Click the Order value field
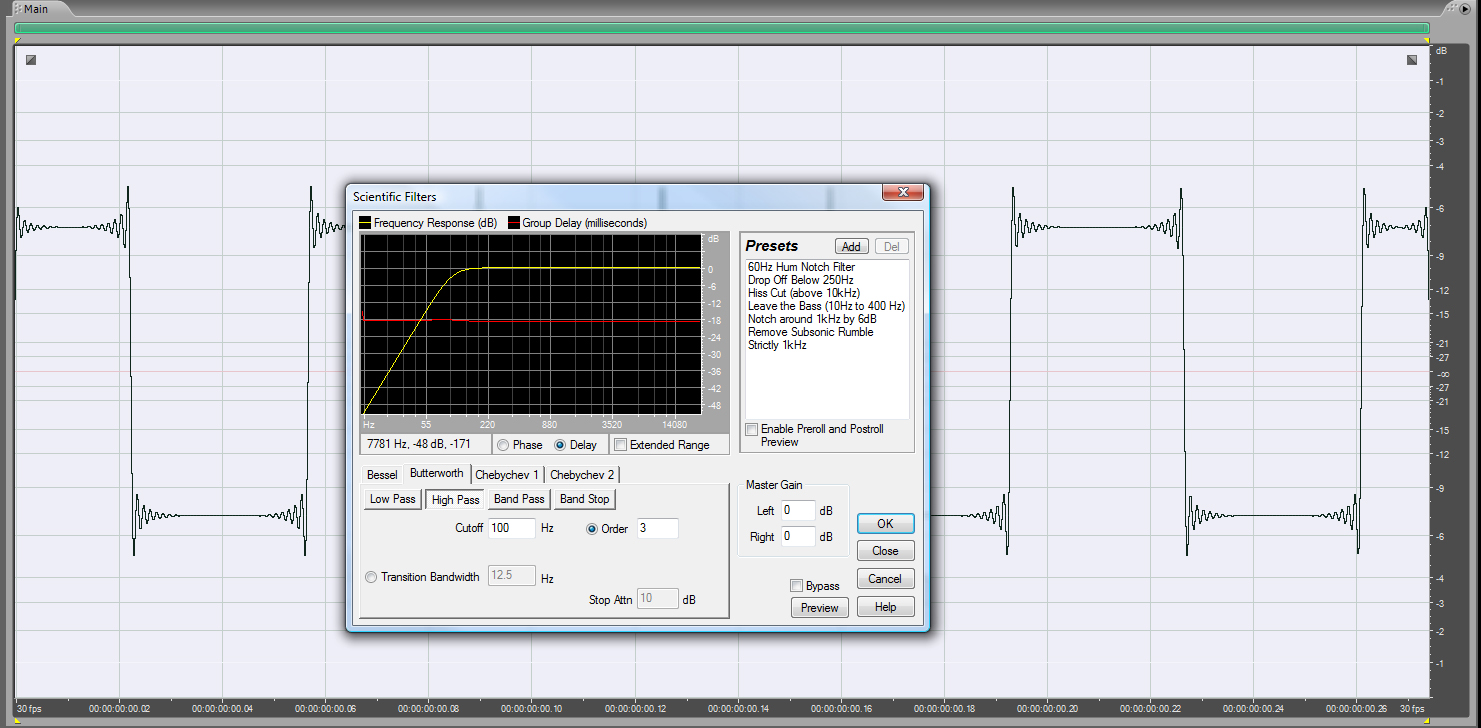Viewport: 1481px width, 728px height. [x=657, y=528]
